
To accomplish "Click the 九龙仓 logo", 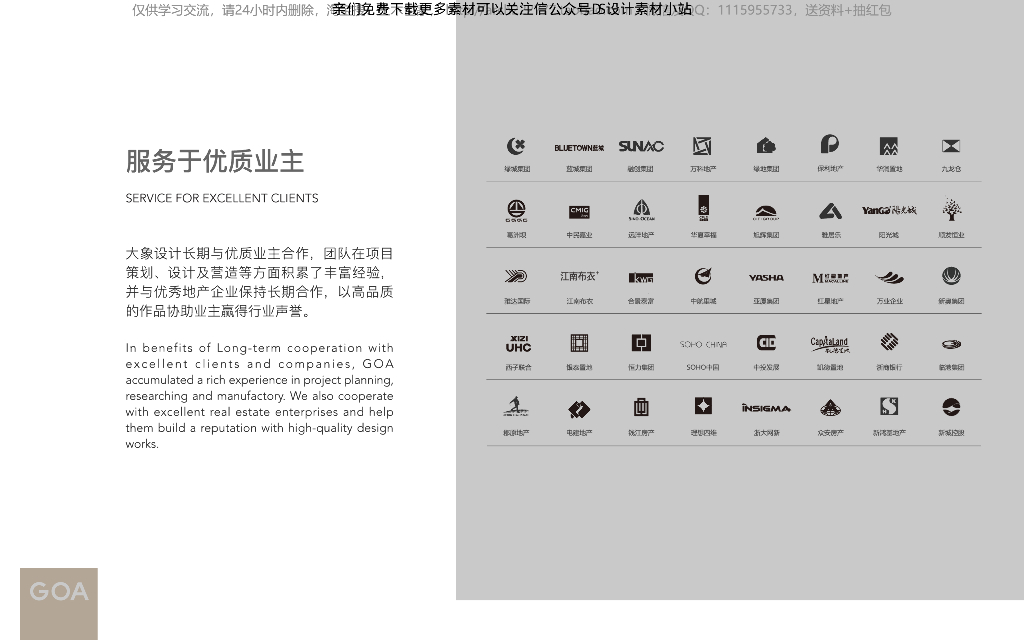I will (951, 146).
